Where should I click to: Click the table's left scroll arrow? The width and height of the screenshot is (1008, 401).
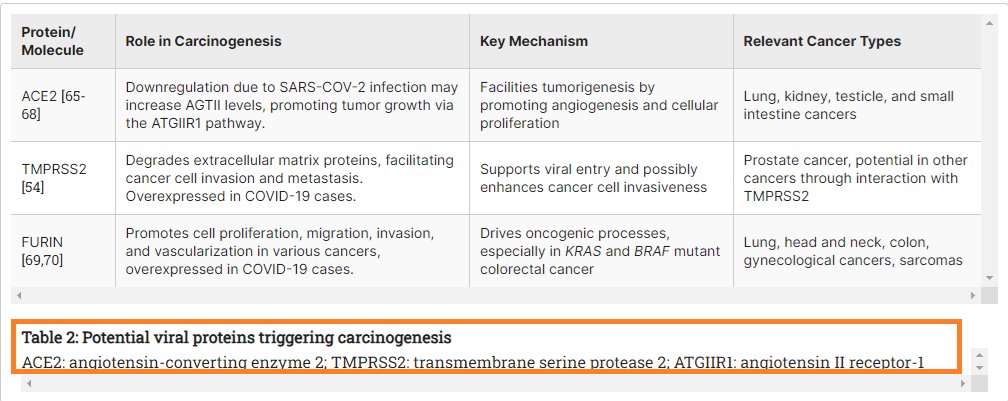(18, 296)
